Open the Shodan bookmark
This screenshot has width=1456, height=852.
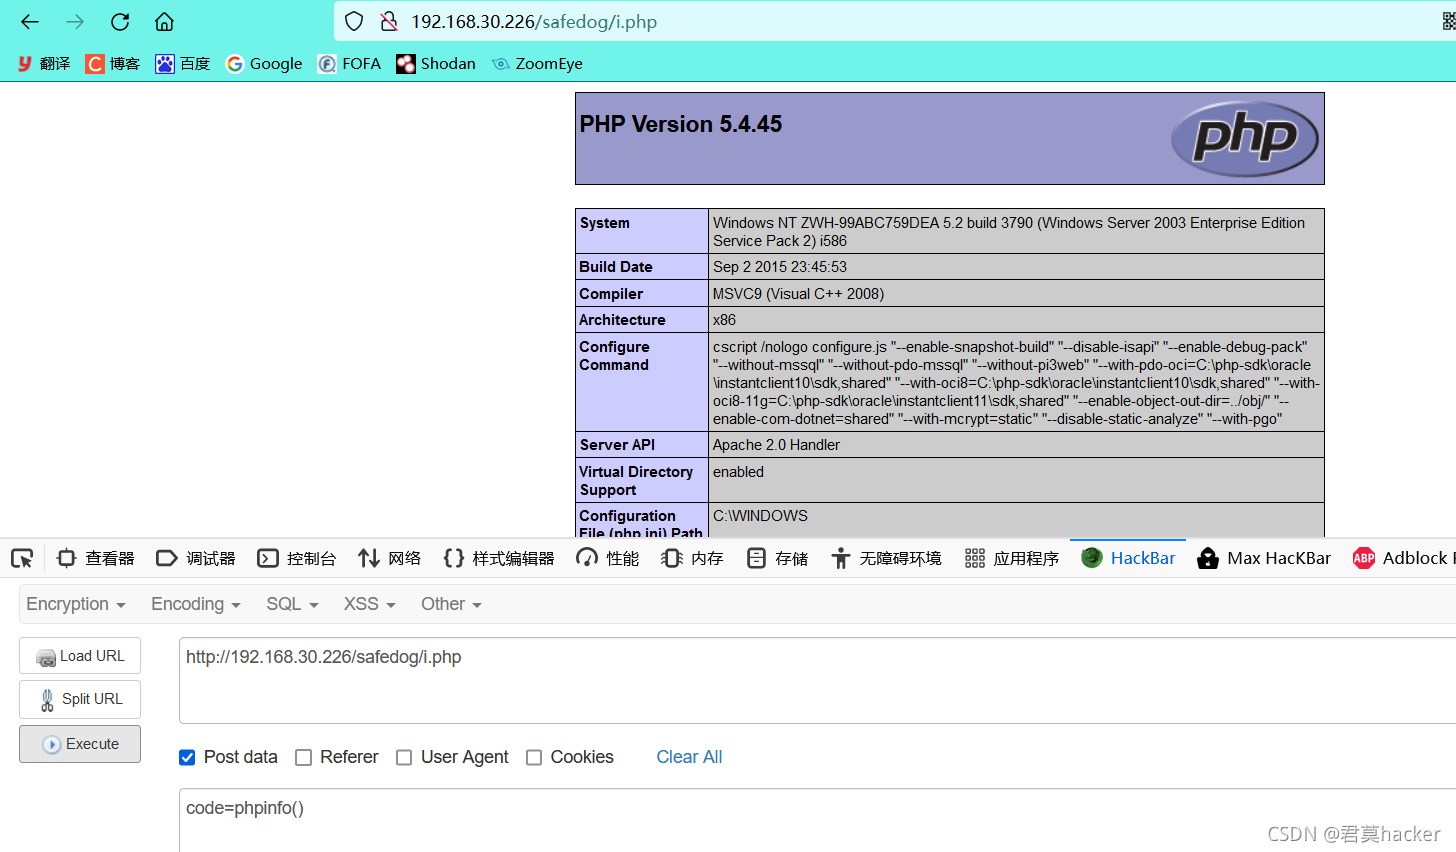tap(436, 64)
